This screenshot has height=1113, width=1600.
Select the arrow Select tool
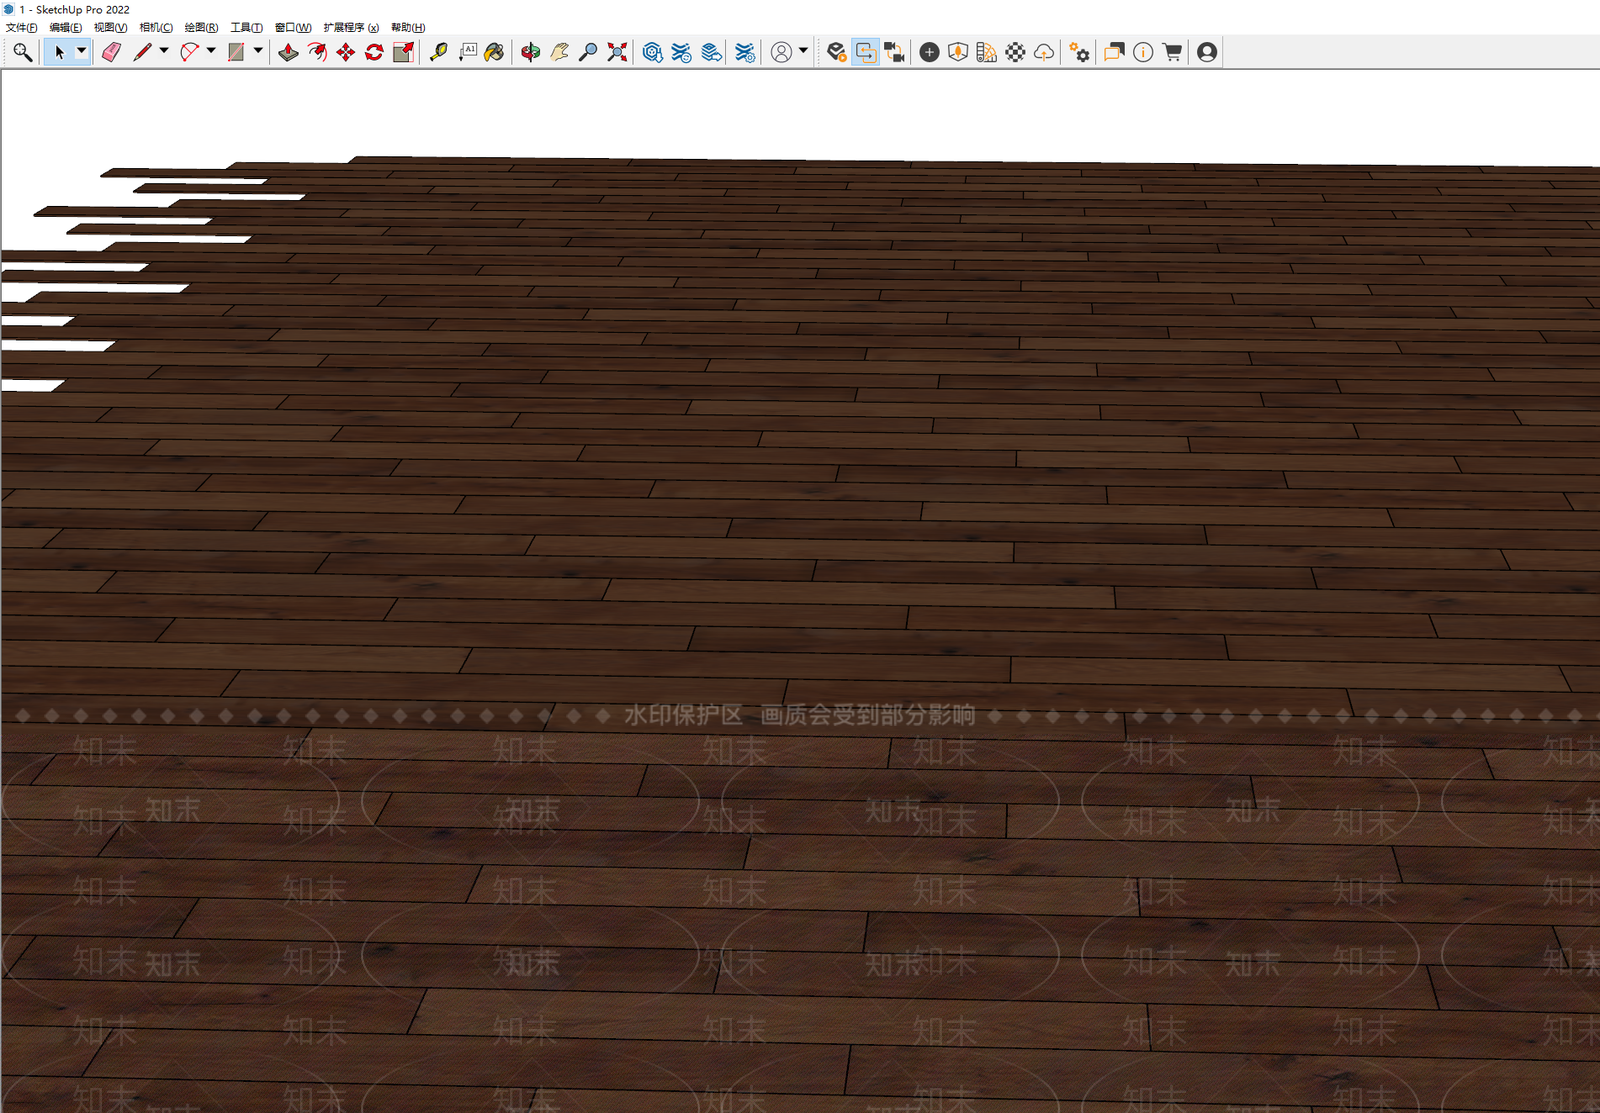(x=59, y=52)
